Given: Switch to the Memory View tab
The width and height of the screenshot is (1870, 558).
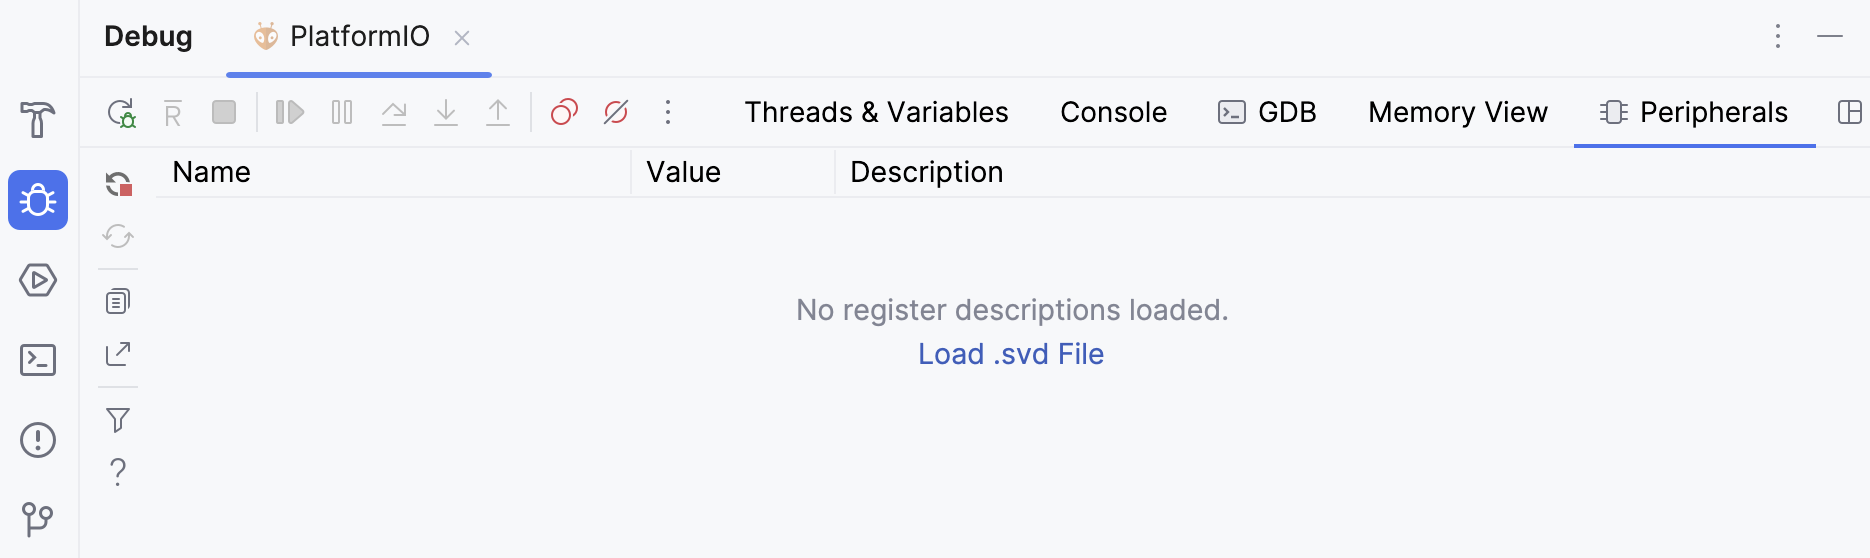Looking at the screenshot, I should (1457, 112).
